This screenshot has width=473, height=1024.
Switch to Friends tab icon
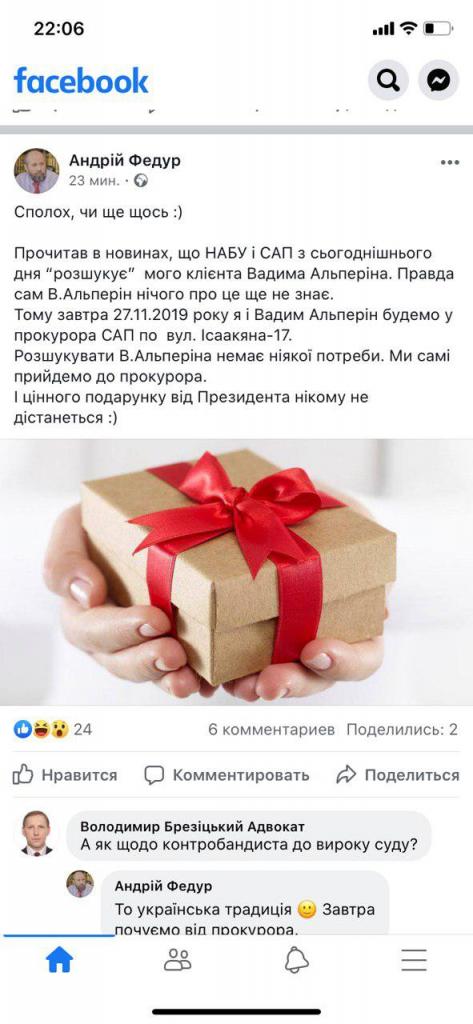178,960
